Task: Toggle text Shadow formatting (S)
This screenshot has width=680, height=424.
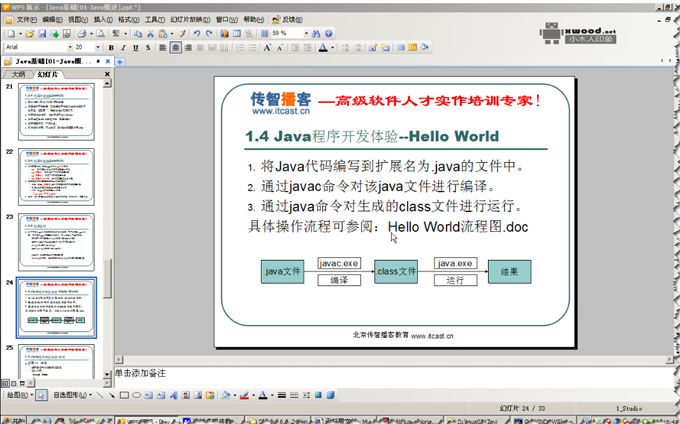Action: click(x=148, y=48)
